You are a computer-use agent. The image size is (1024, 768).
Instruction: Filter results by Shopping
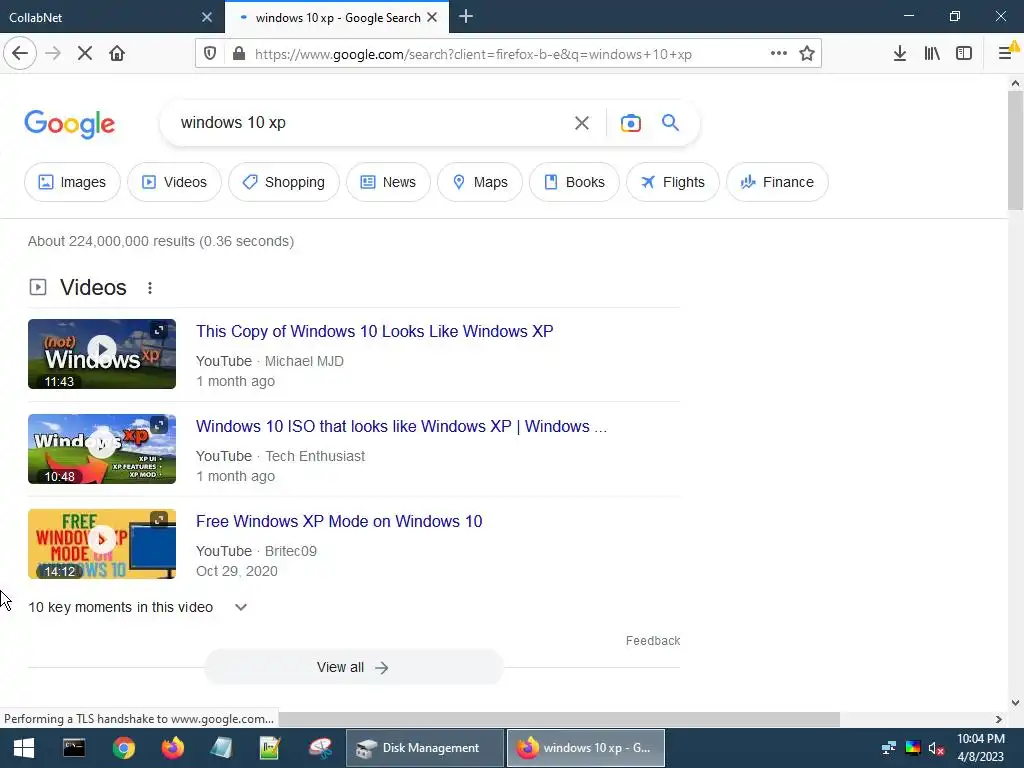click(284, 182)
